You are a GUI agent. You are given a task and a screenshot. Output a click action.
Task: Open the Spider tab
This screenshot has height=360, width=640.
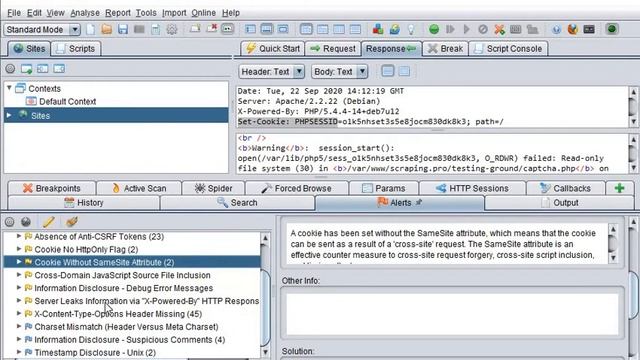pyautogui.click(x=213, y=188)
